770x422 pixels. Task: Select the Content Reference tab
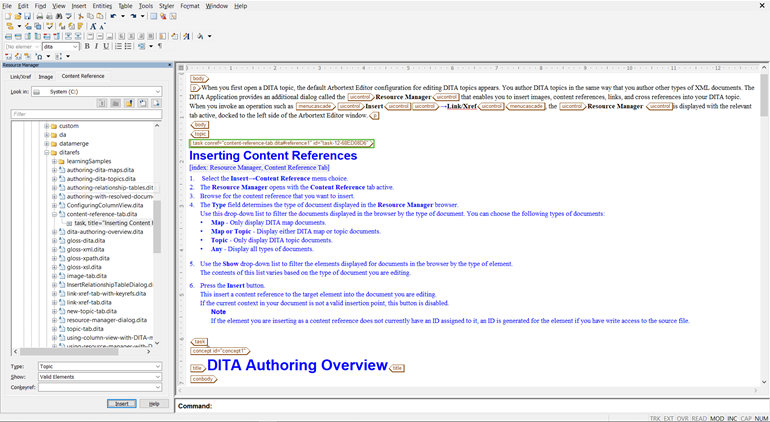(83, 76)
